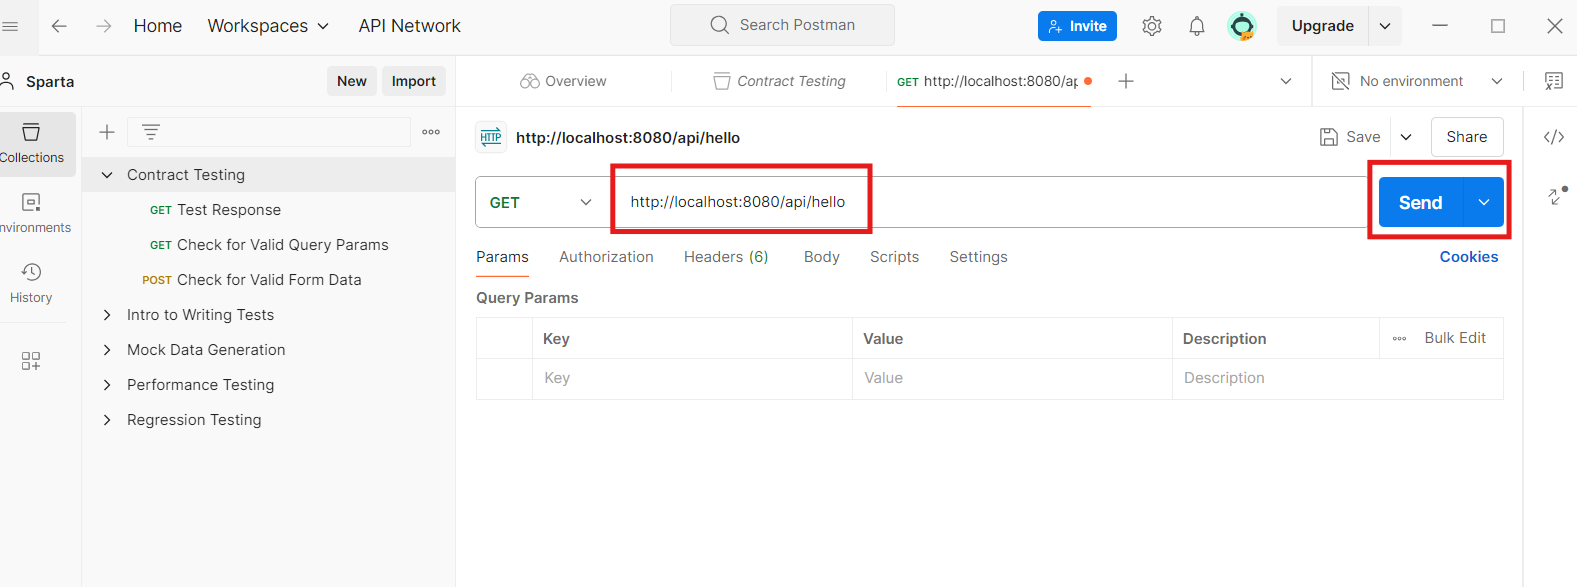This screenshot has height=587, width=1577.
Task: Open the tab list dropdown chevron
Action: (1286, 81)
